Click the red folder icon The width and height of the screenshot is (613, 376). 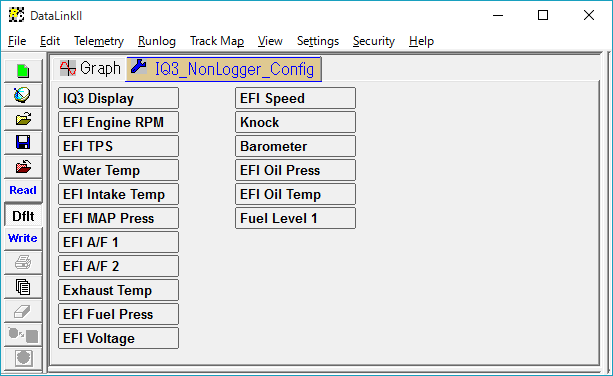23,167
